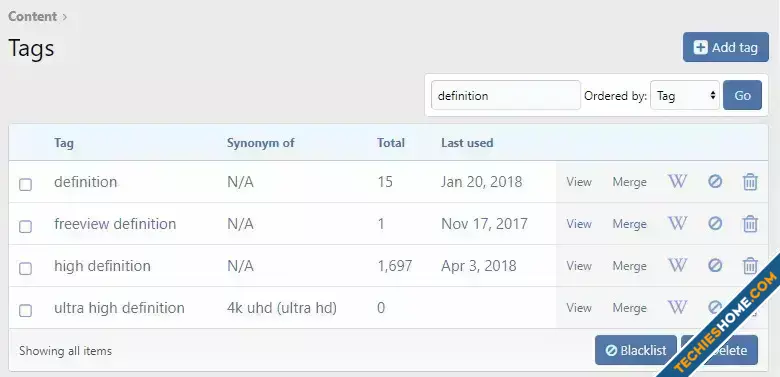Click the Tags page heading
This screenshot has width=780, height=377.
point(31,49)
